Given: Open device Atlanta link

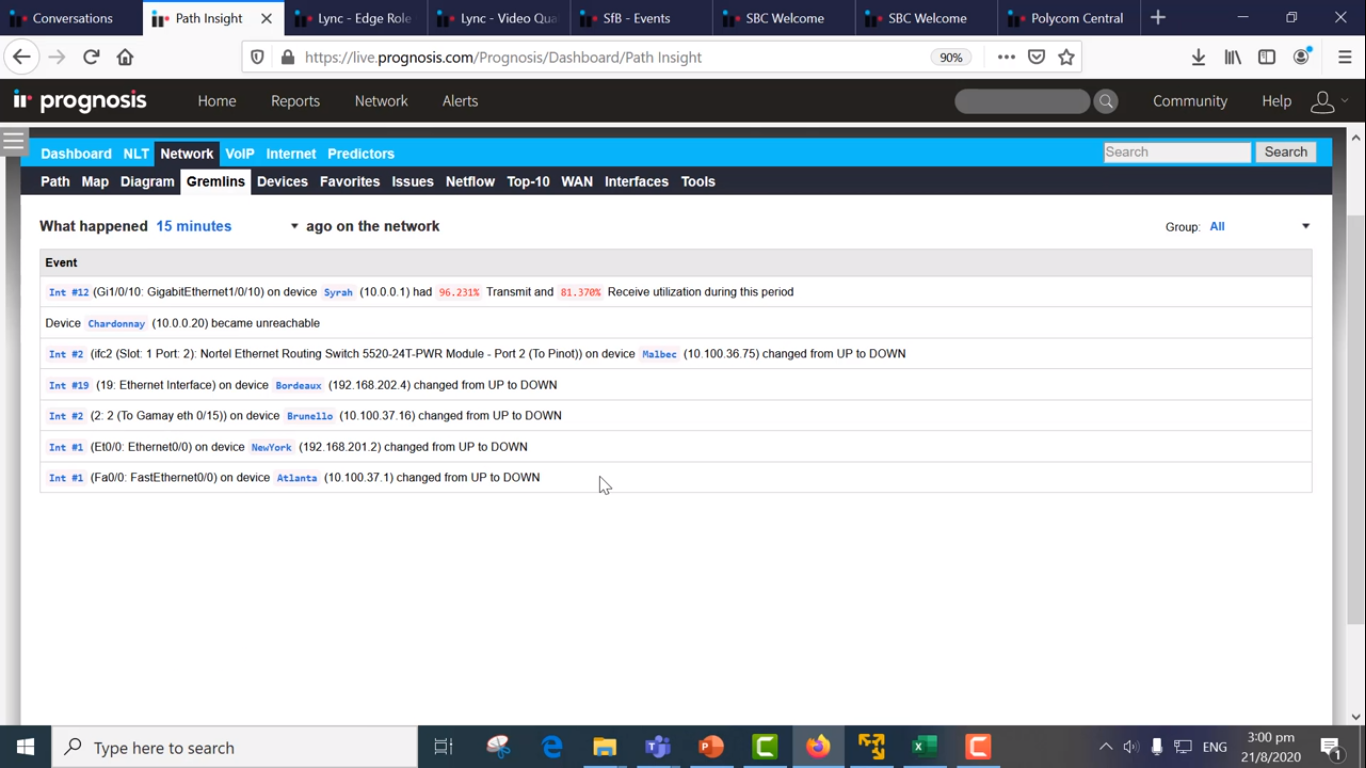Looking at the screenshot, I should tap(297, 478).
